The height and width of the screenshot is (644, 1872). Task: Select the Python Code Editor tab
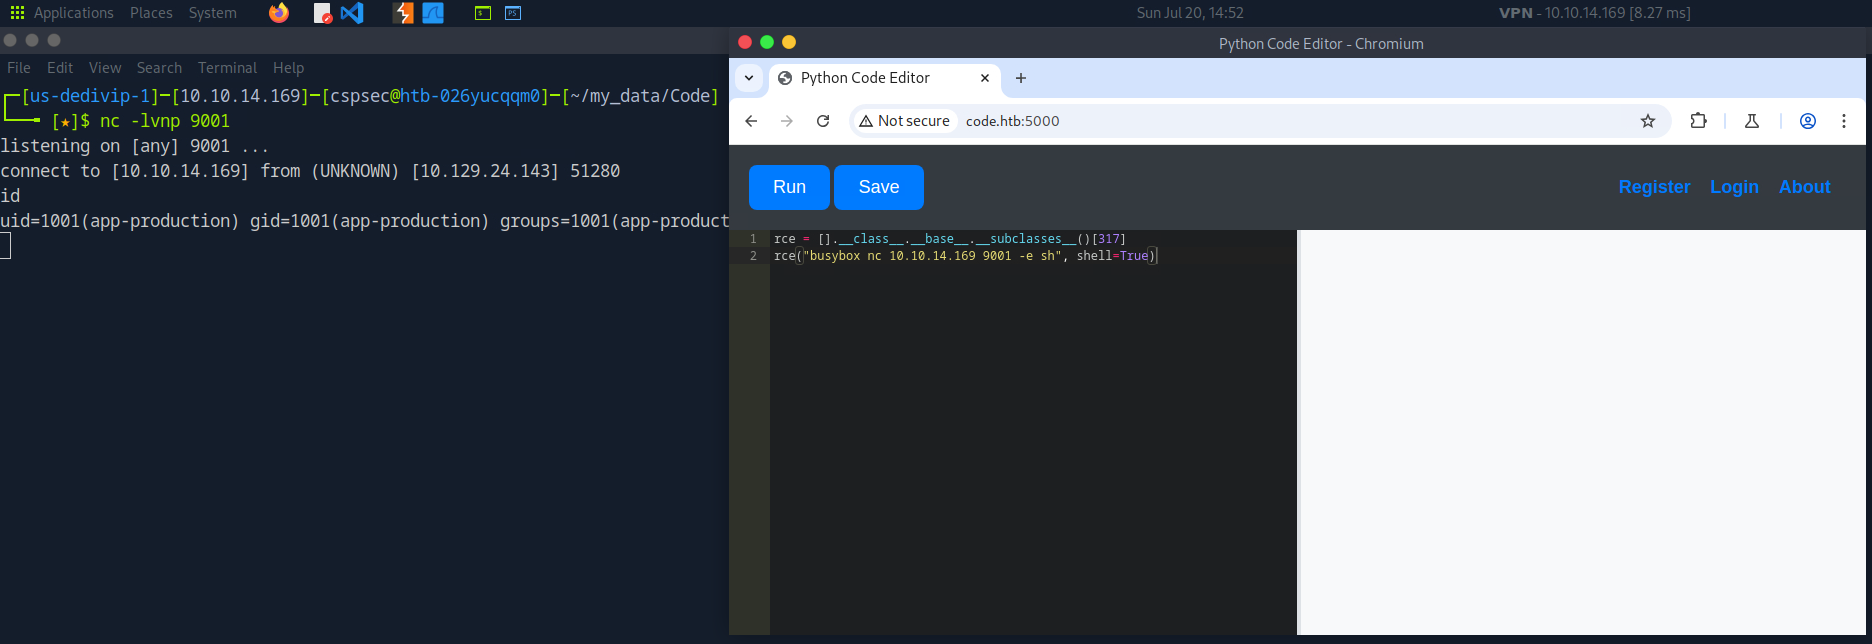tap(884, 78)
